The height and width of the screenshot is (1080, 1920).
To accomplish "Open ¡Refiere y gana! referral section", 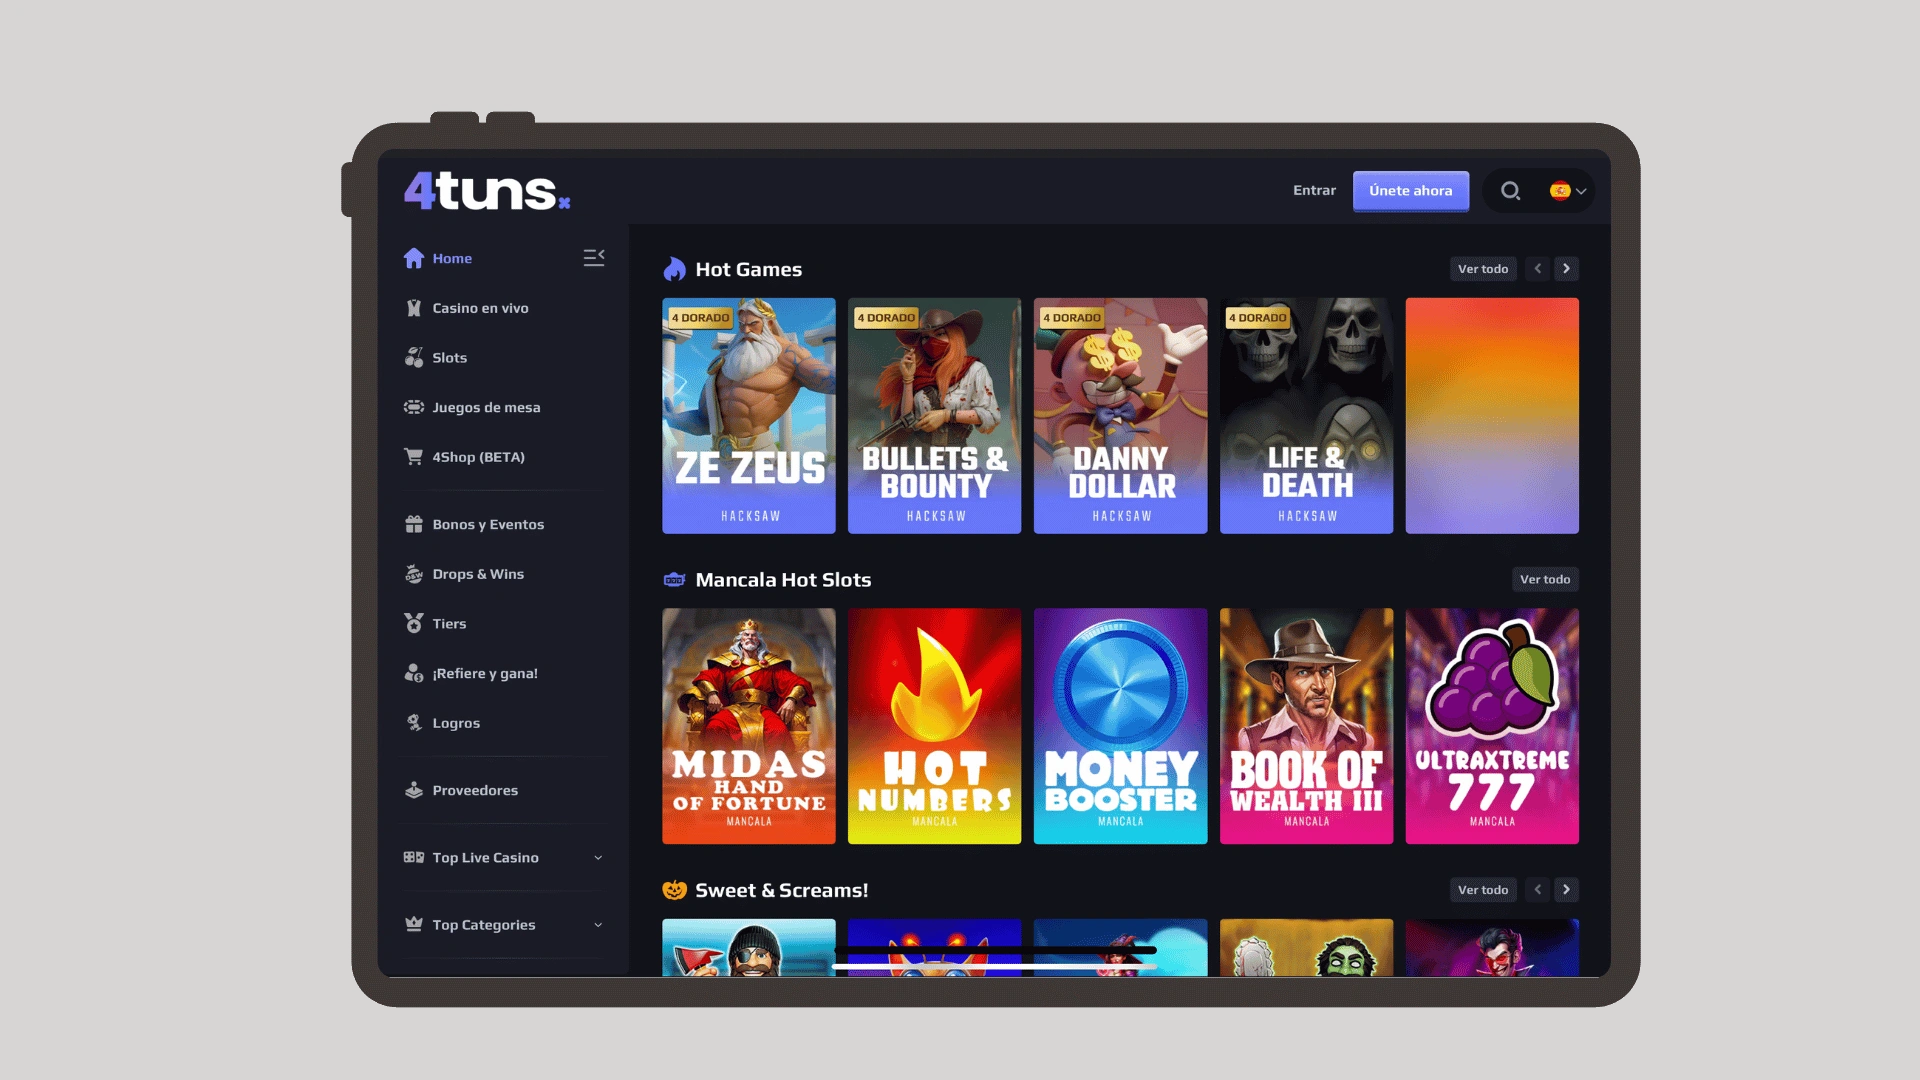I will point(484,673).
